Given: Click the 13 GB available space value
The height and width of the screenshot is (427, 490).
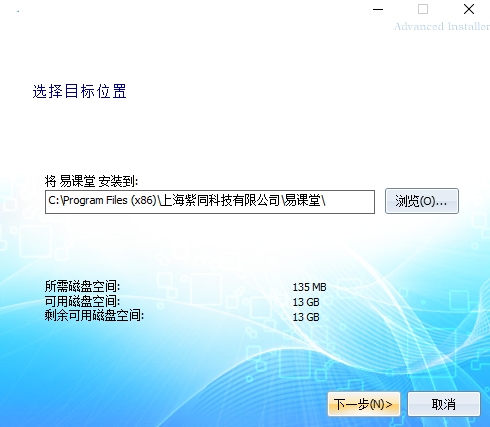Looking at the screenshot, I should point(306,302).
